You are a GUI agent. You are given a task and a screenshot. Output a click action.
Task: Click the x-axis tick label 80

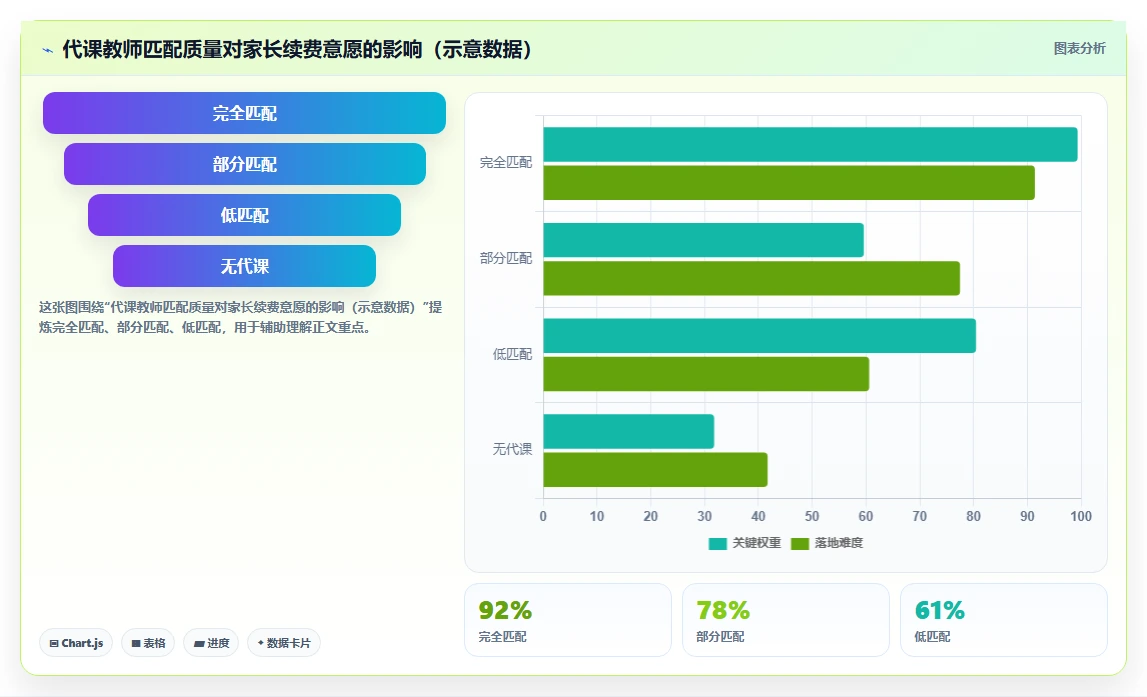[973, 516]
